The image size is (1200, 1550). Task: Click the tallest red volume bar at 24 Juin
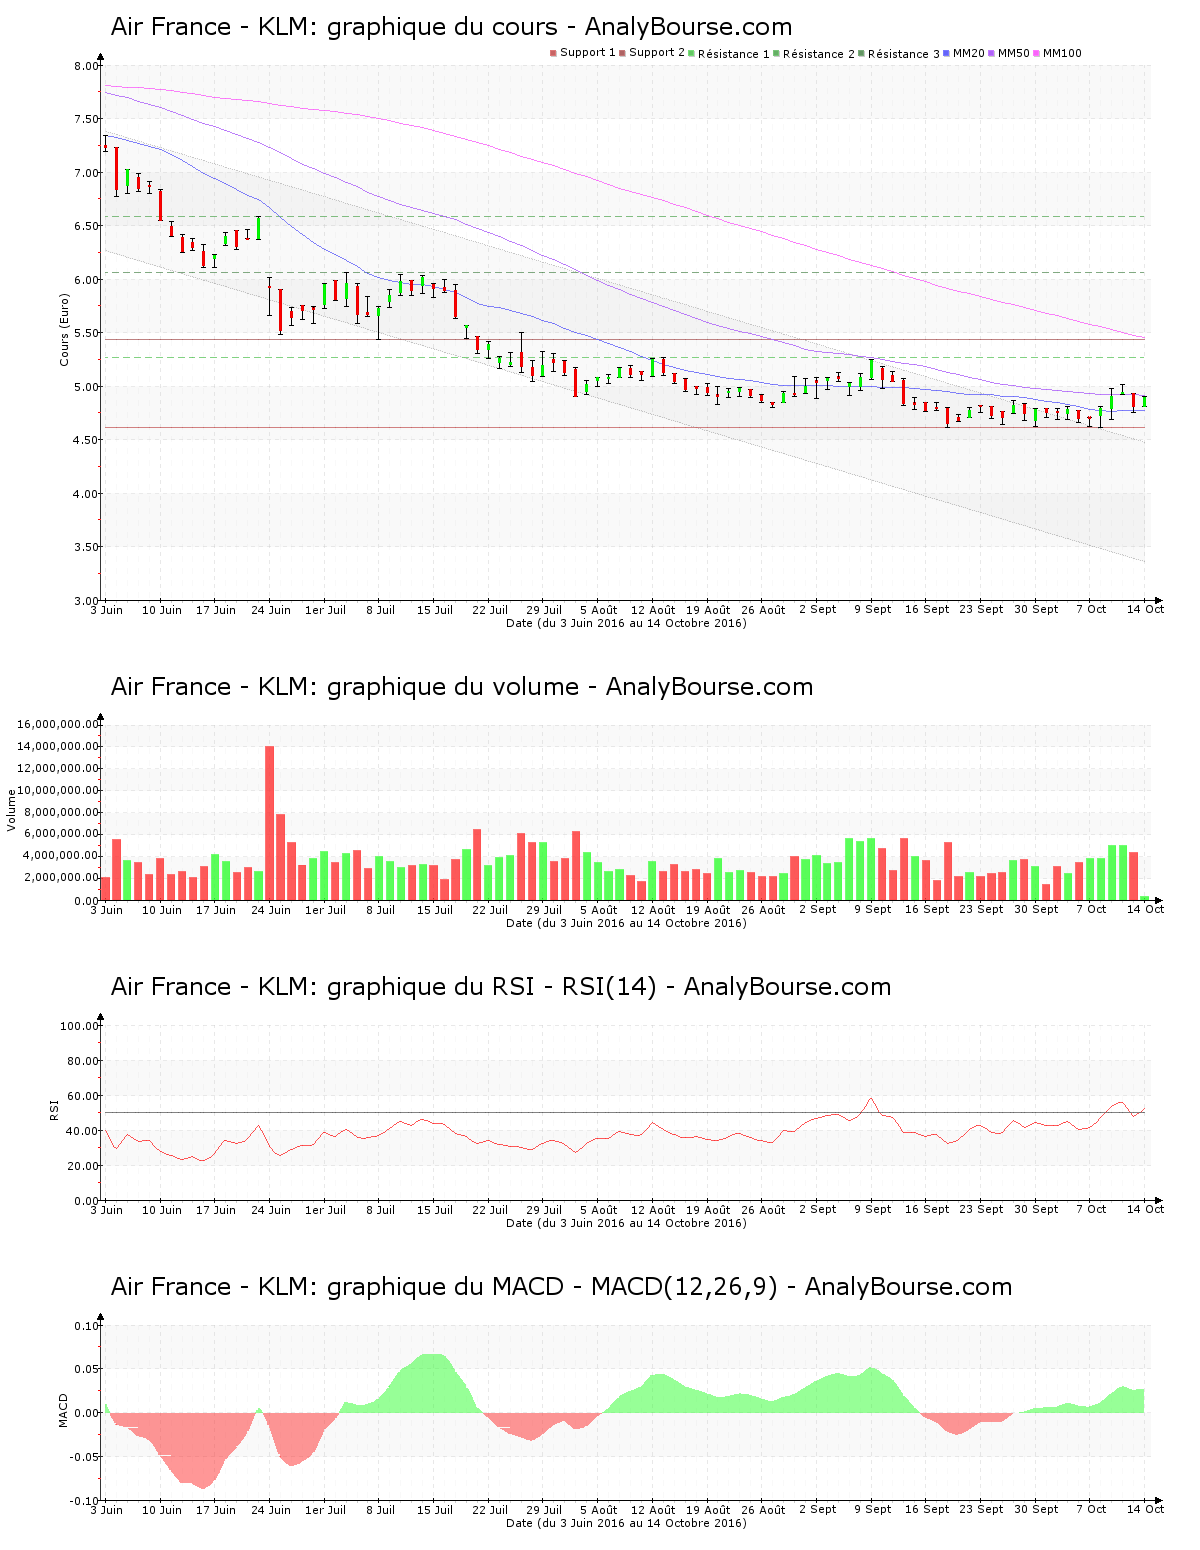click(270, 823)
